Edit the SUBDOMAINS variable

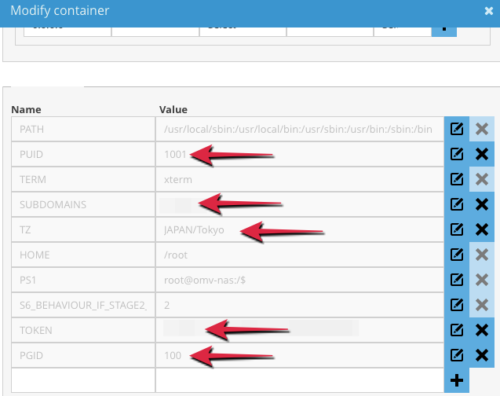pos(457,204)
